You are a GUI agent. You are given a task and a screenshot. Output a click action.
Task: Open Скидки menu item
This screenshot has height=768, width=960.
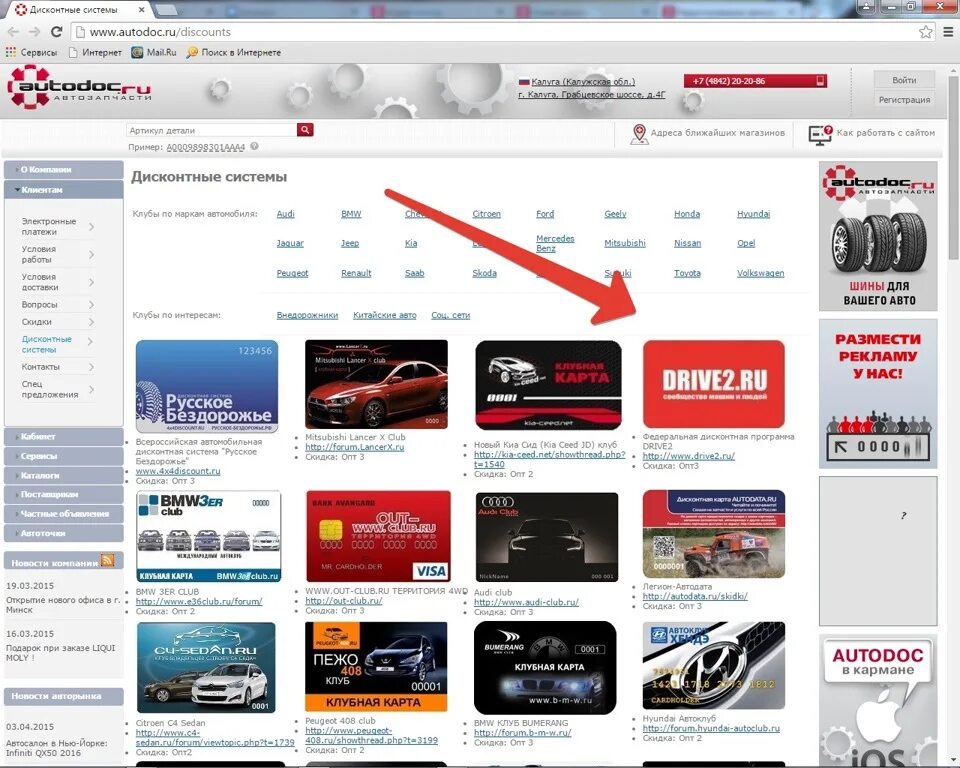[58, 322]
